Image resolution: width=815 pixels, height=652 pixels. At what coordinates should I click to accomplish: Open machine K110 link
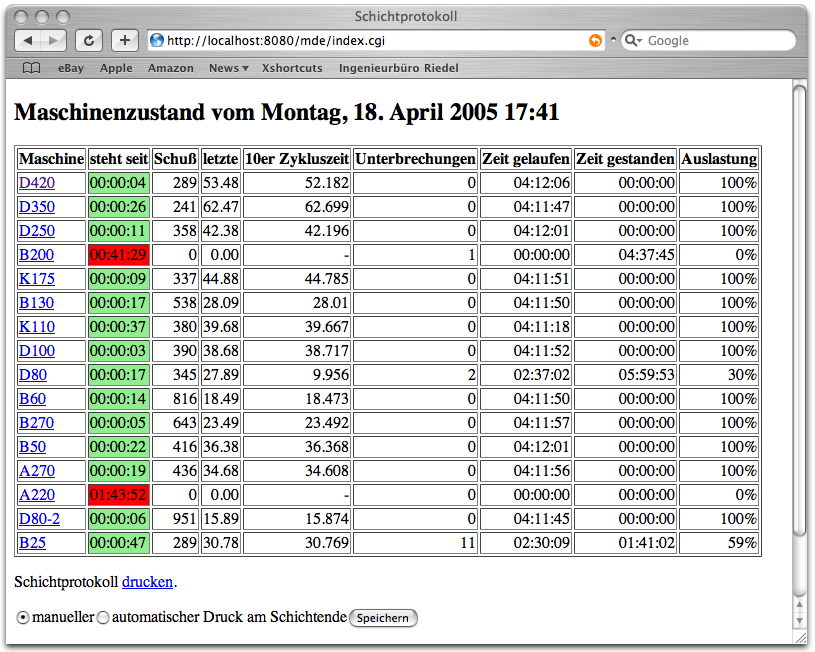click(x=37, y=327)
